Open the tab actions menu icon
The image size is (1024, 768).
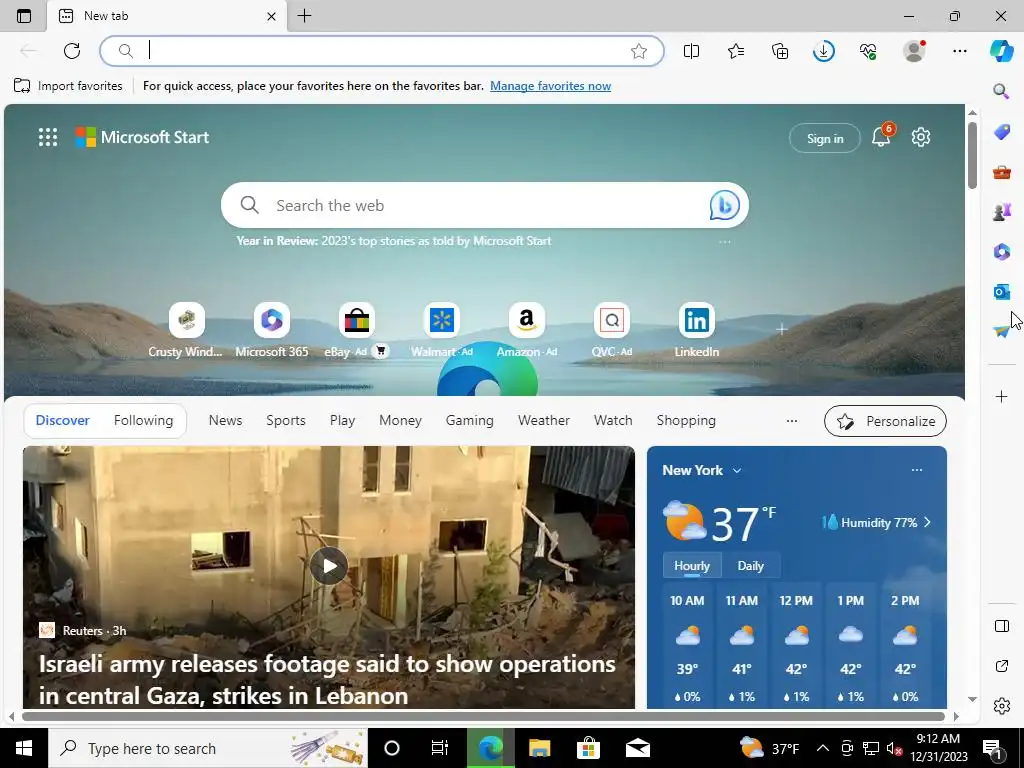pos(24,16)
